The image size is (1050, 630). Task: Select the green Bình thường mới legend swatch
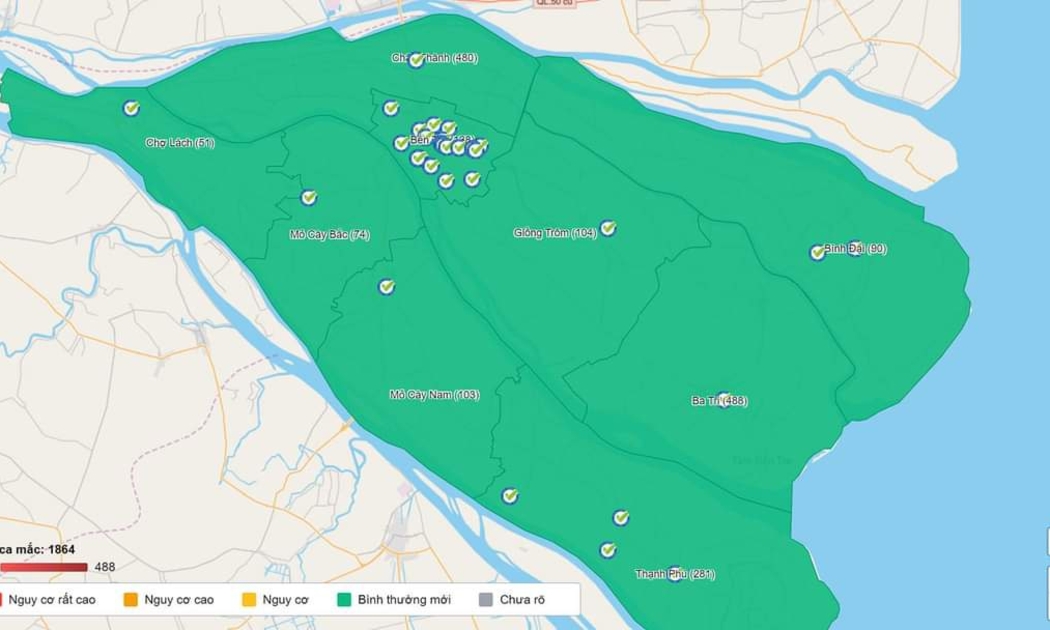[x=344, y=600]
